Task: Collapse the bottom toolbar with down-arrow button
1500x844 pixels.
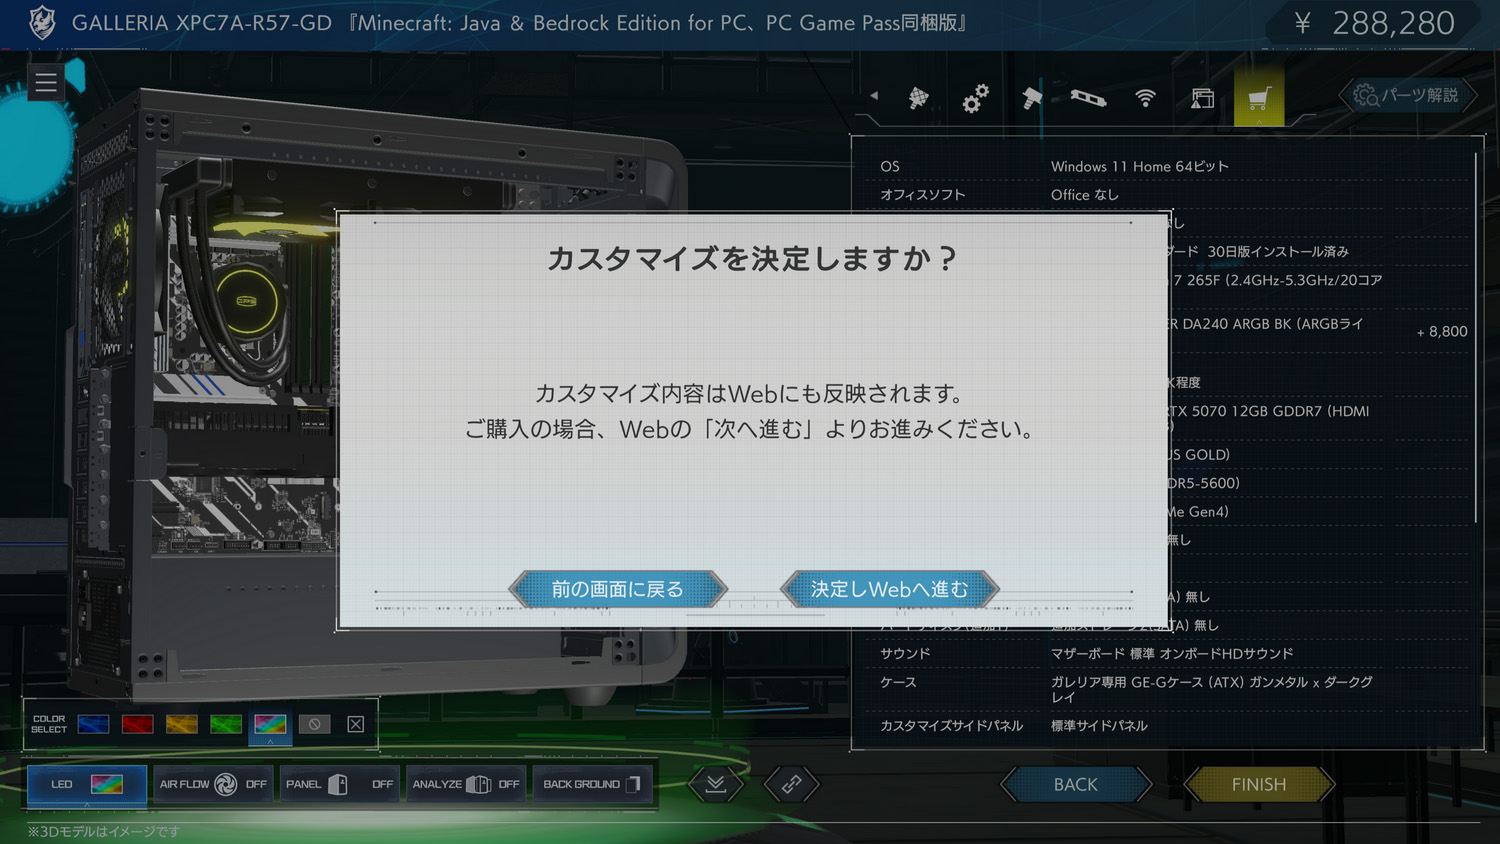Action: tap(716, 784)
